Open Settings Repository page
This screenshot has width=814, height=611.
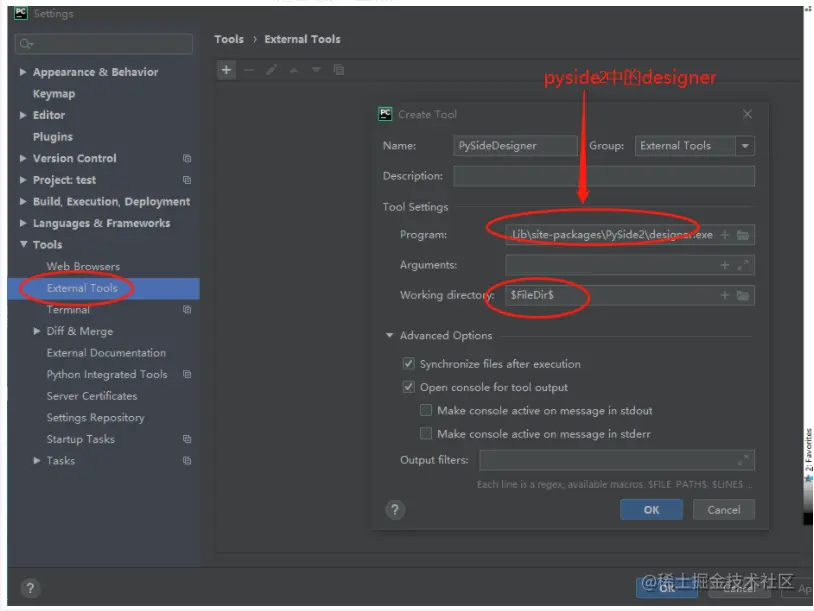96,418
